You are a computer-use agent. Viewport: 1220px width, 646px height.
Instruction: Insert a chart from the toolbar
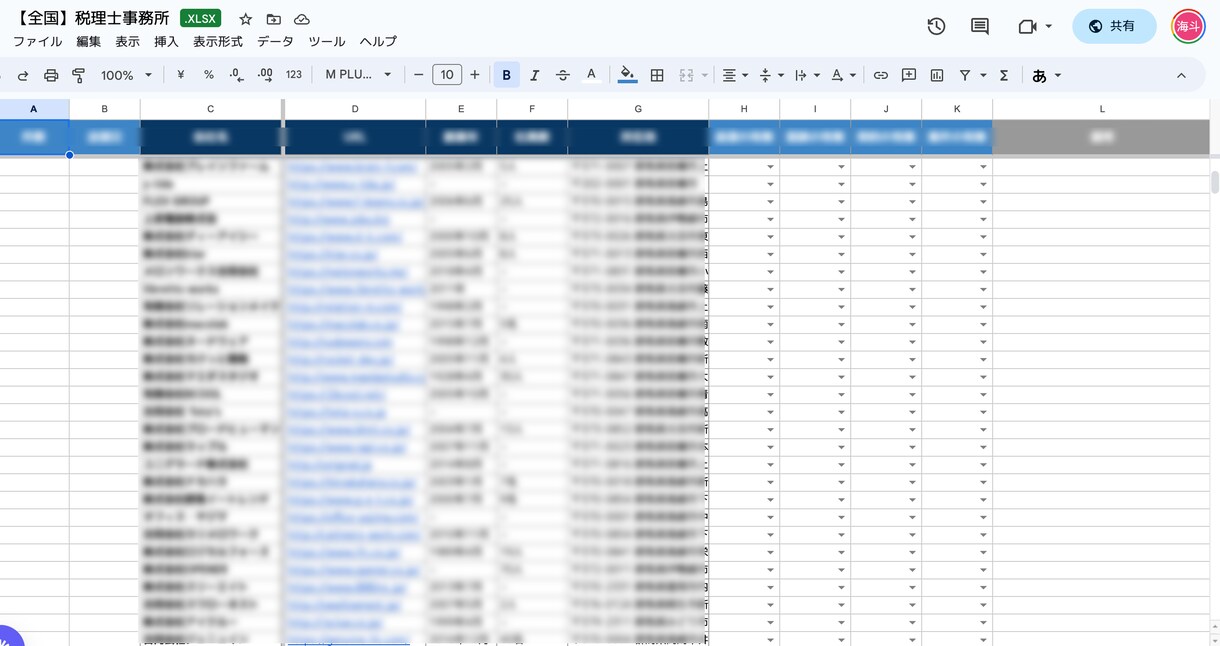click(x=937, y=75)
